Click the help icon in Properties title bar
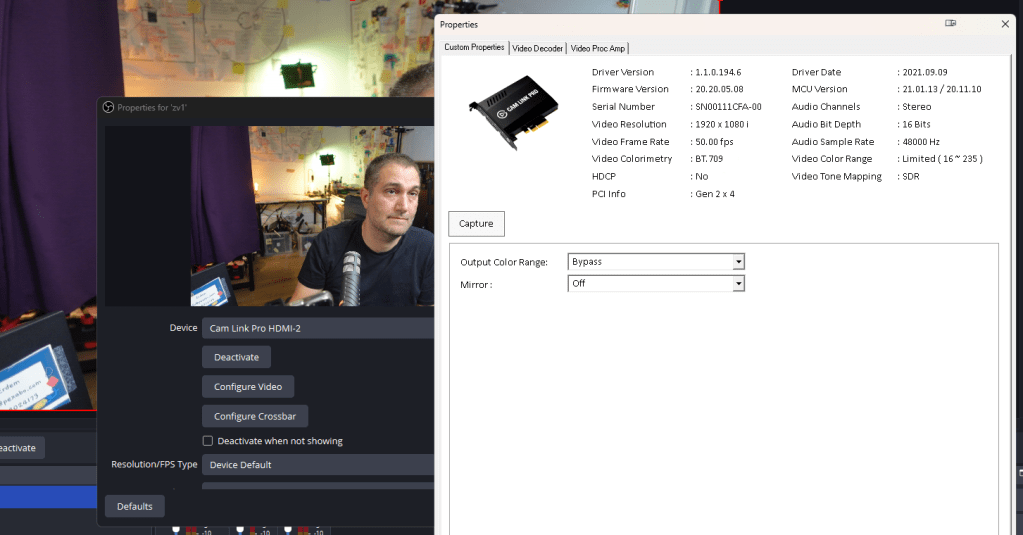 pos(951,23)
